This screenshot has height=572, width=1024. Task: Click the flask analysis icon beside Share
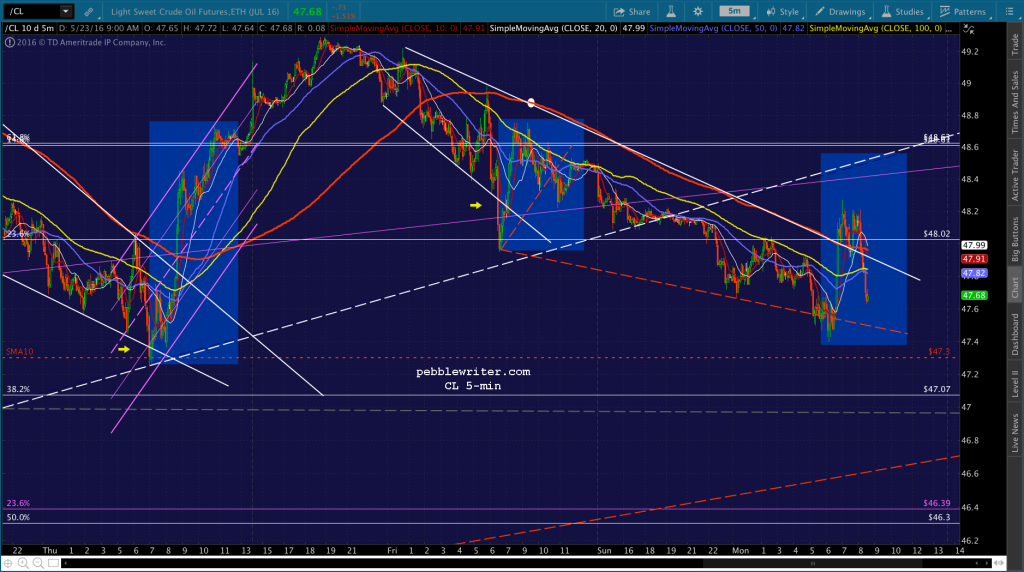(671, 12)
